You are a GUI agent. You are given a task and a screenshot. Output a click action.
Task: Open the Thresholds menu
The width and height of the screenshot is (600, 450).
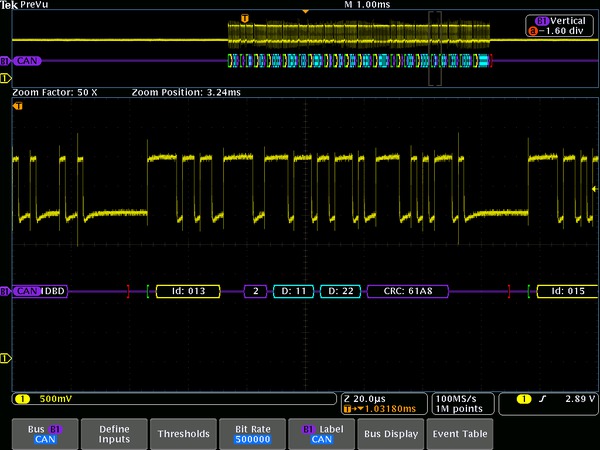pyautogui.click(x=183, y=433)
